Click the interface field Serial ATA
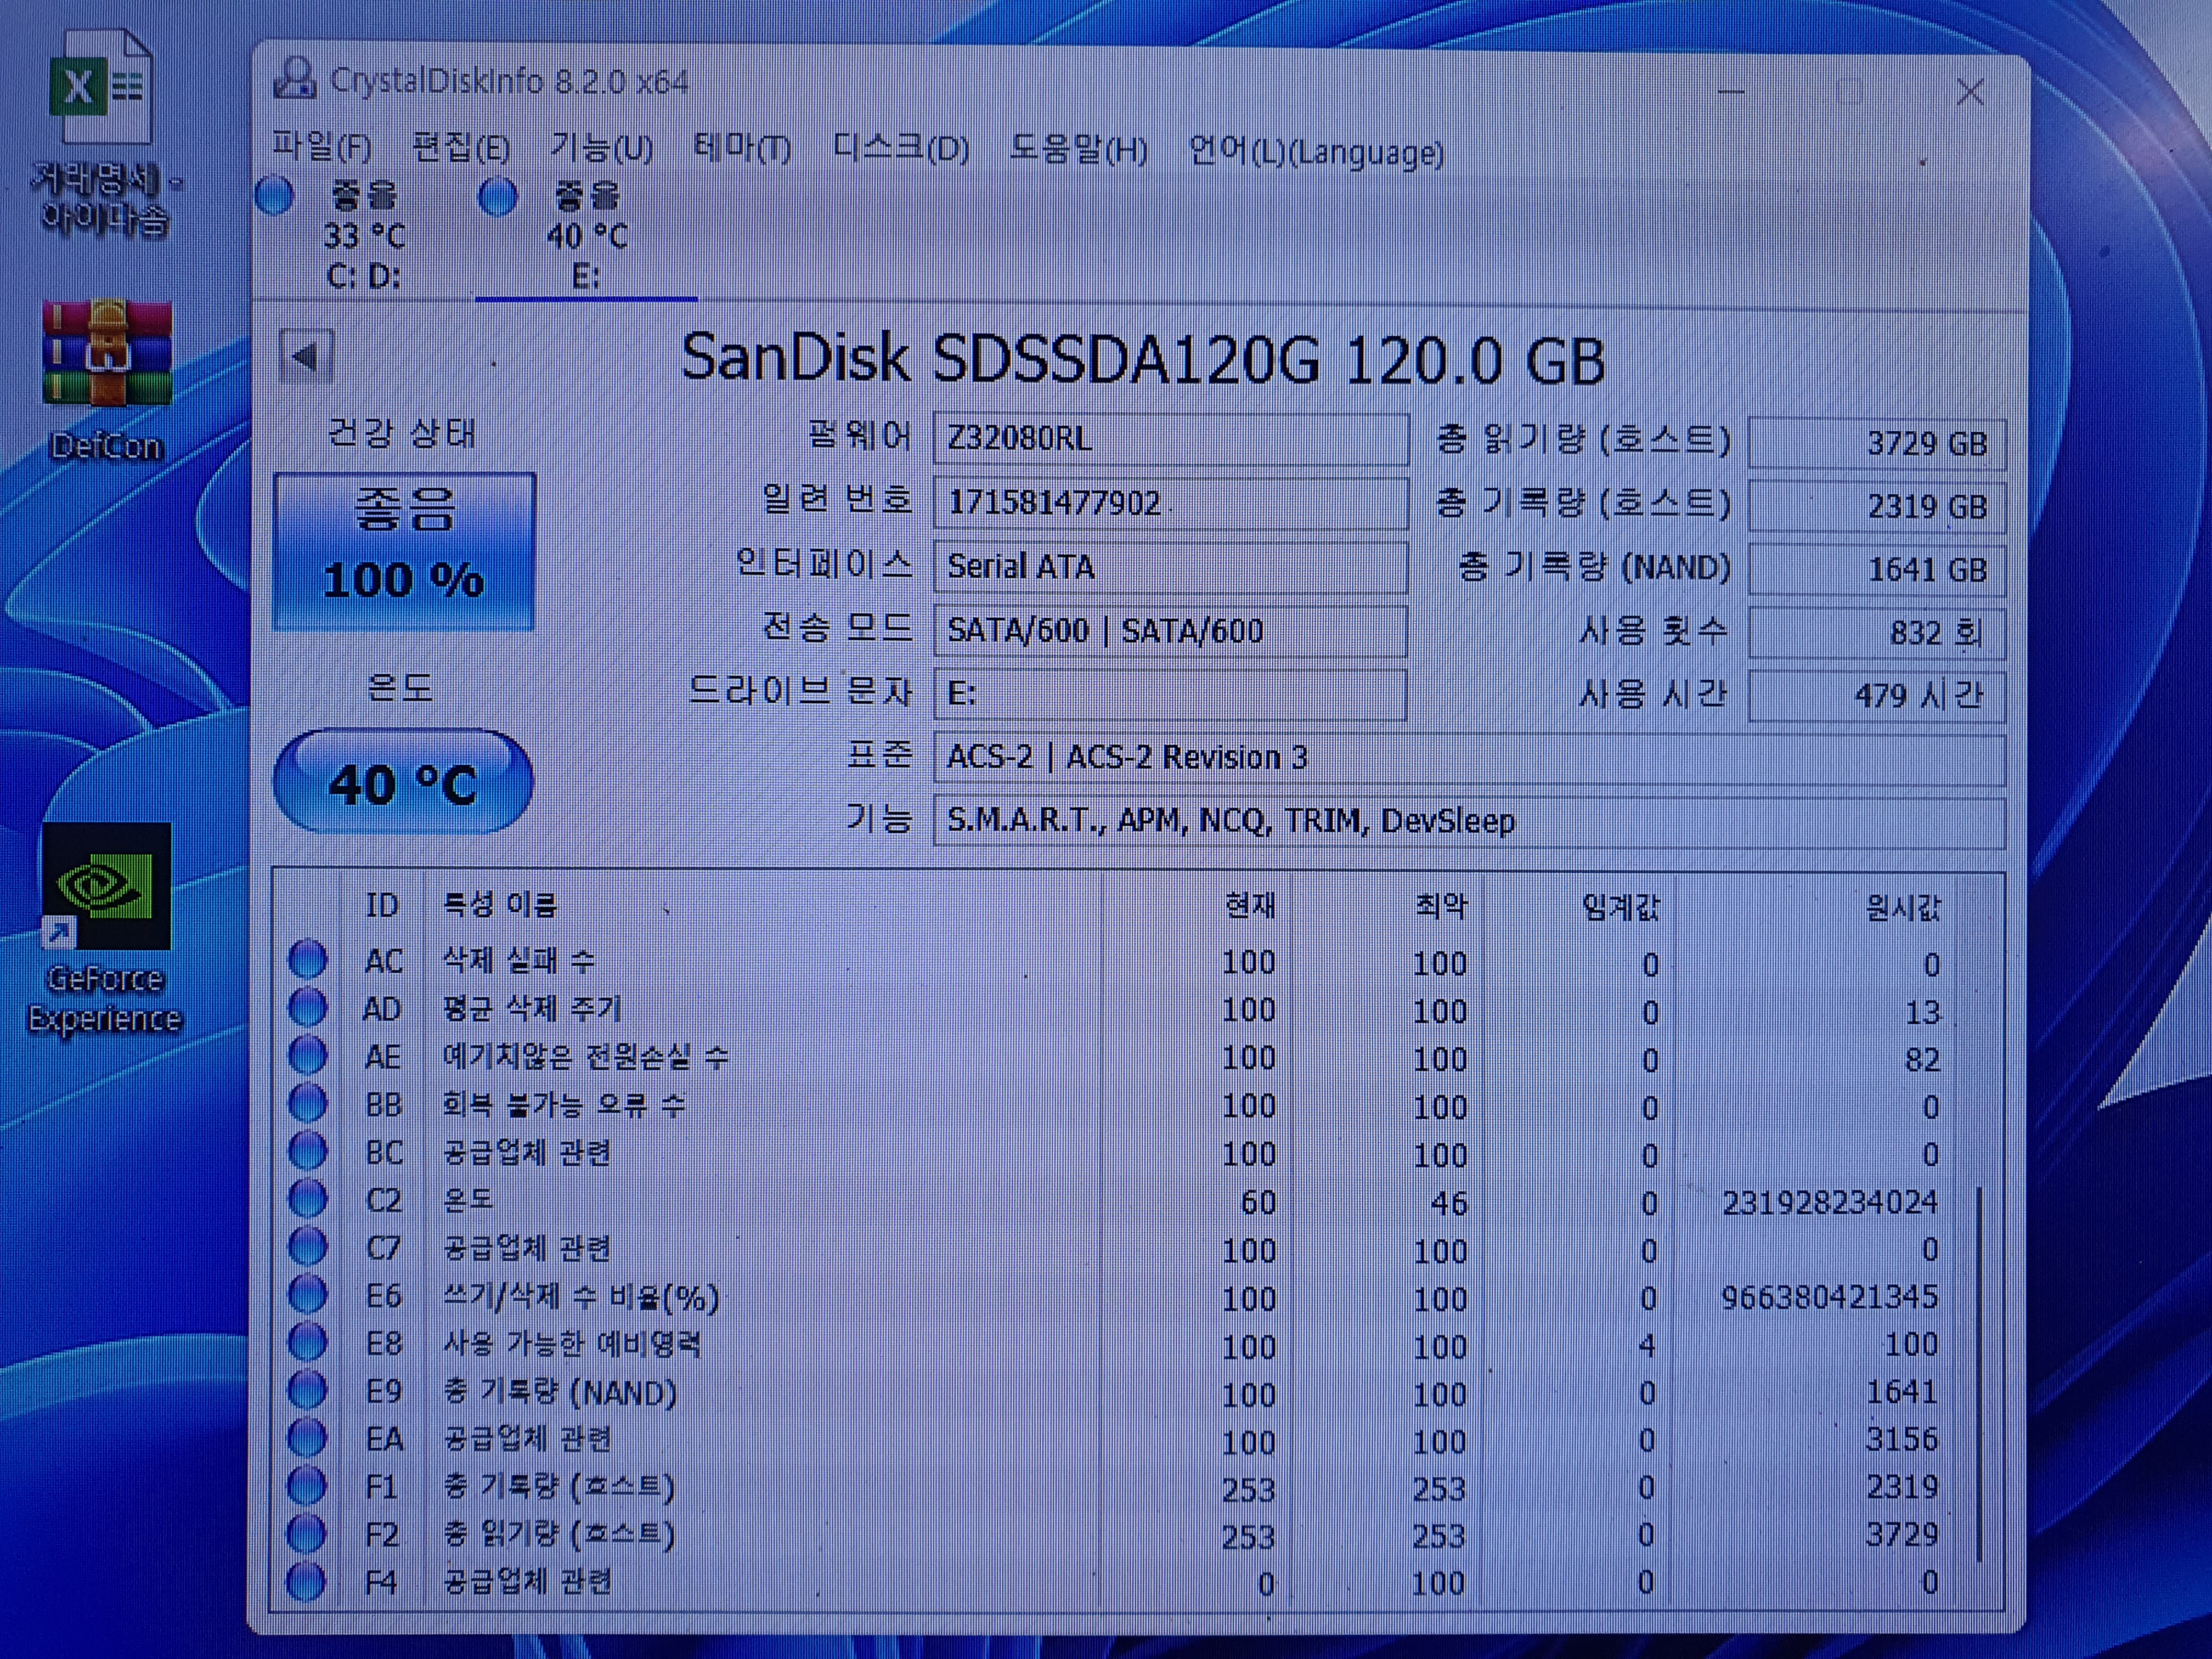This screenshot has width=2212, height=1659. tap(1170, 567)
